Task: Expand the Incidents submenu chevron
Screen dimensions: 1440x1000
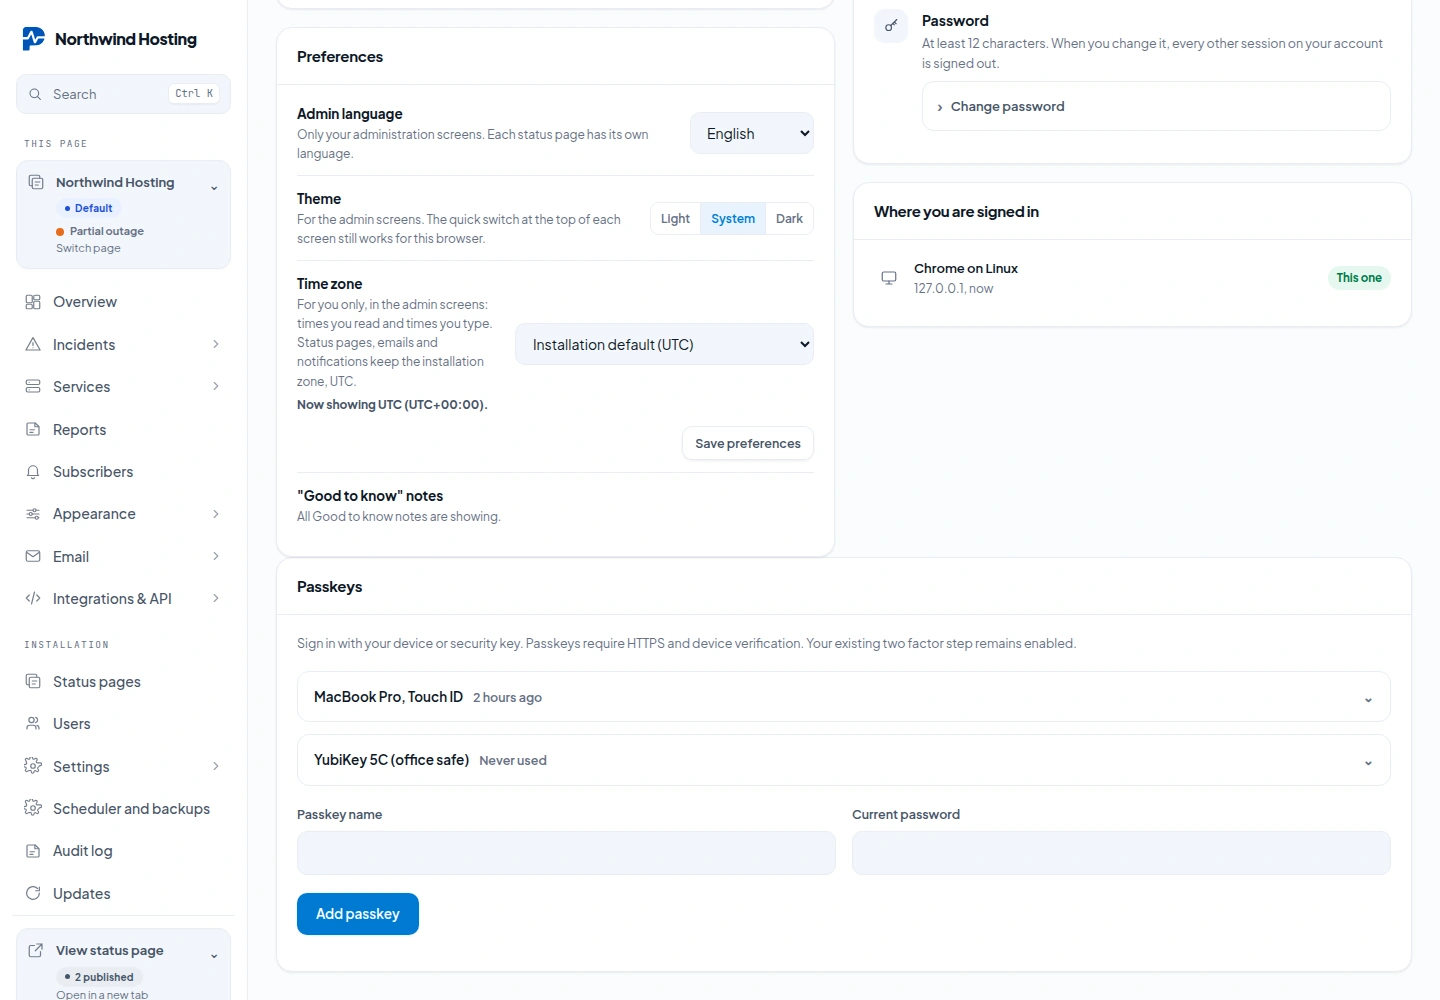Action: coord(216,344)
